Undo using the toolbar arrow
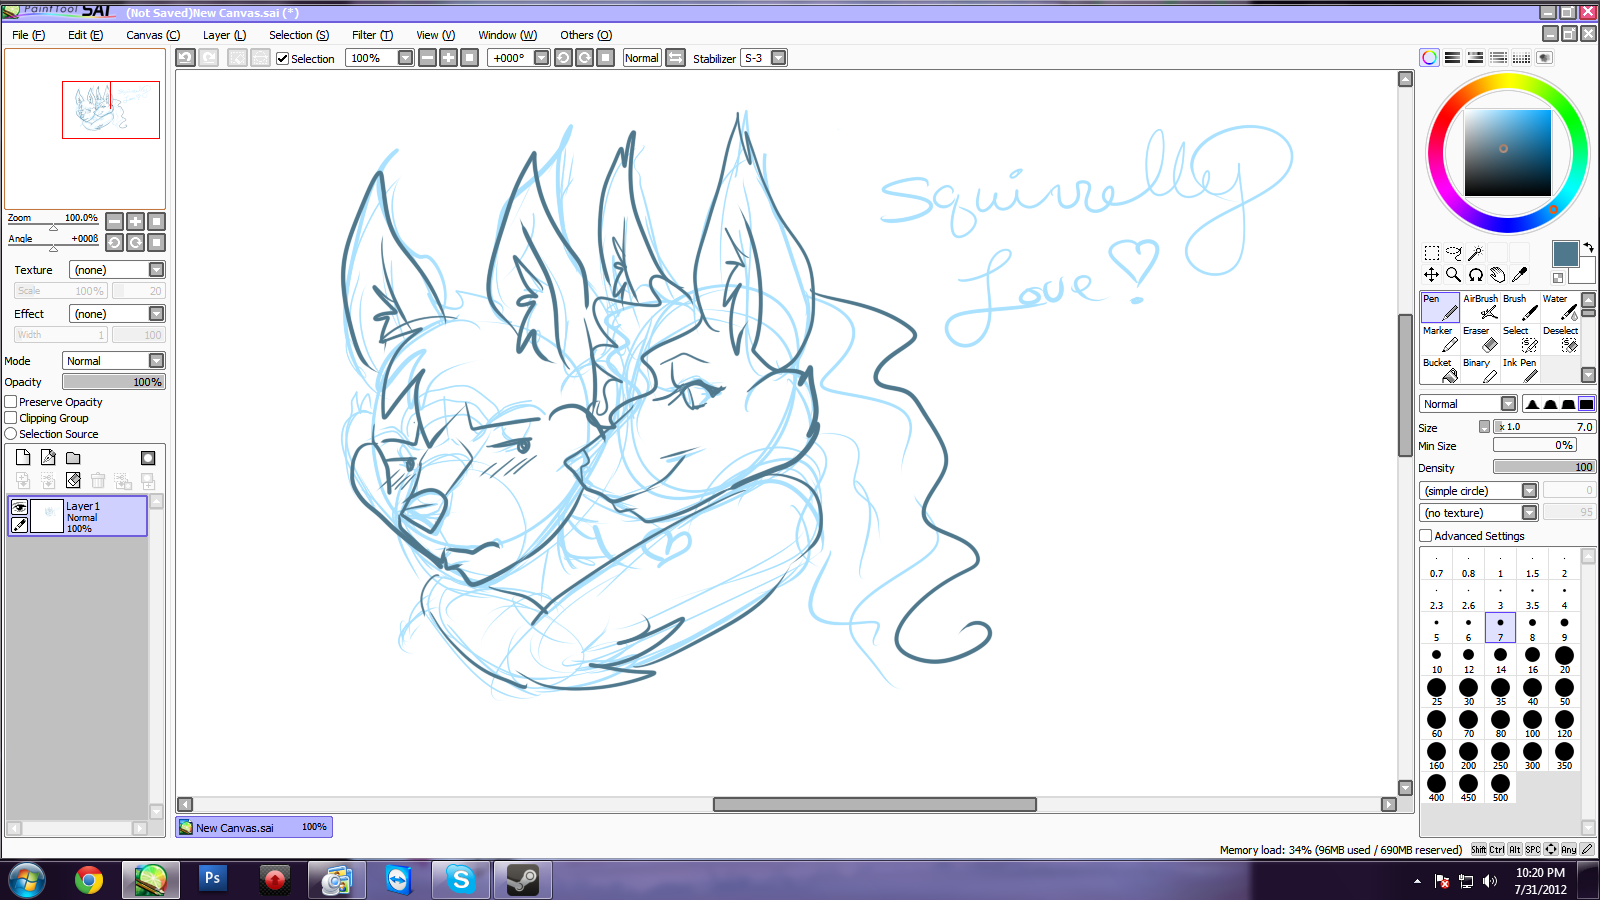The image size is (1600, 900). 186,58
